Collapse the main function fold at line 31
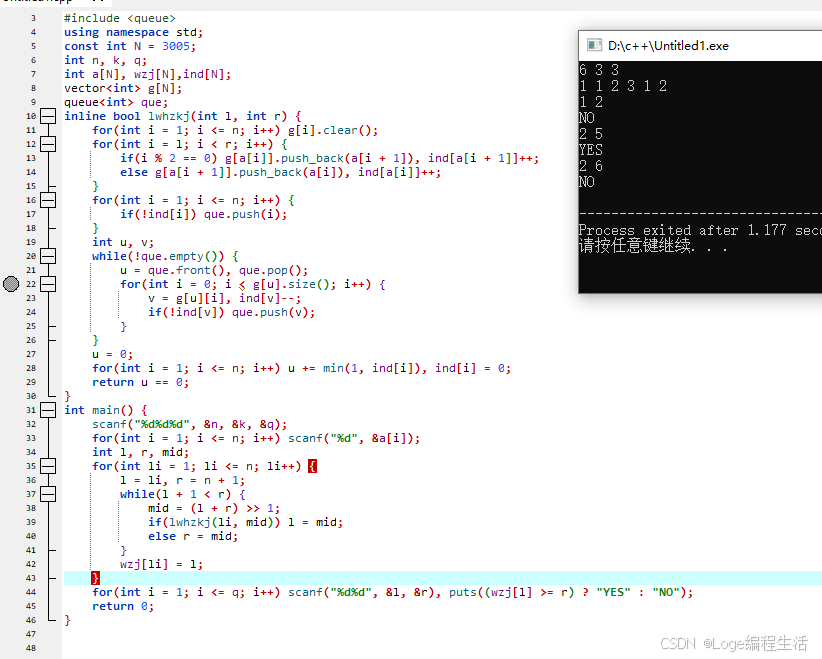Screen dimensions: 822x659 (x=48, y=410)
